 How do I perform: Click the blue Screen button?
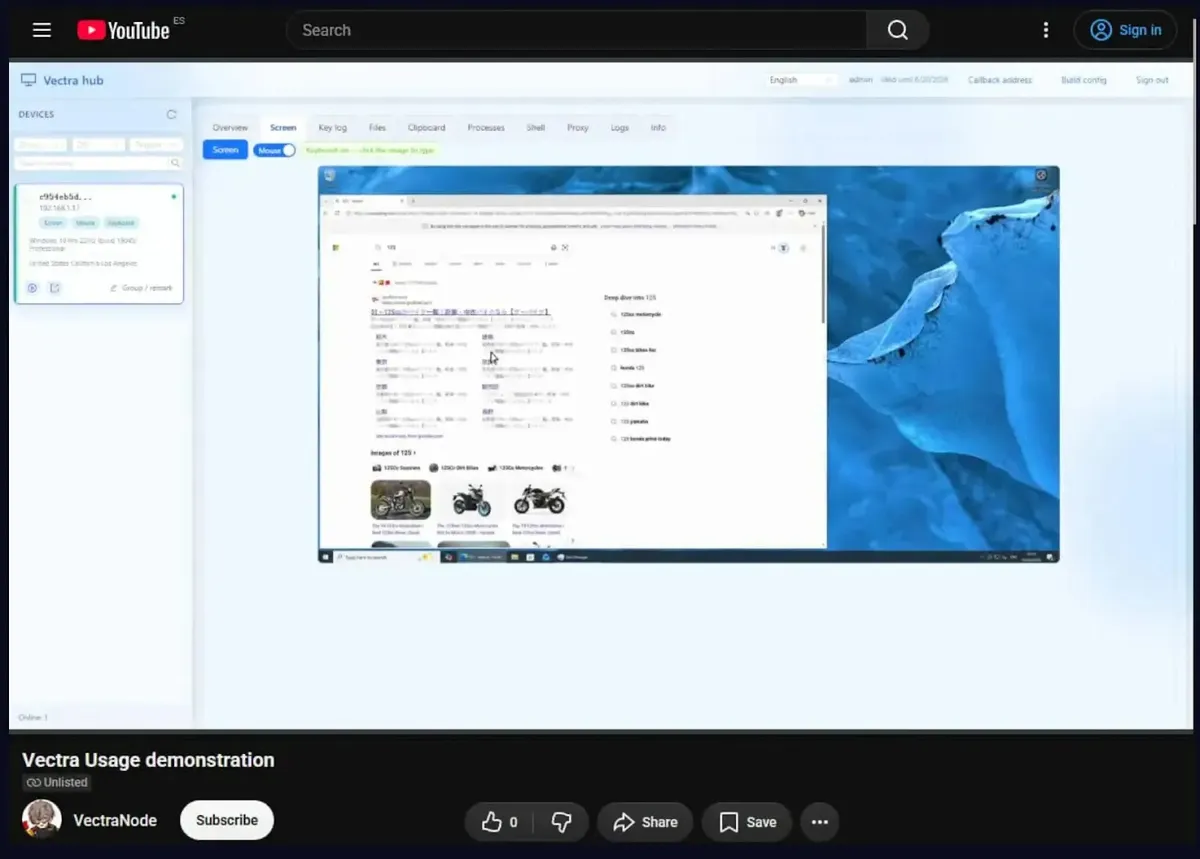click(x=225, y=150)
